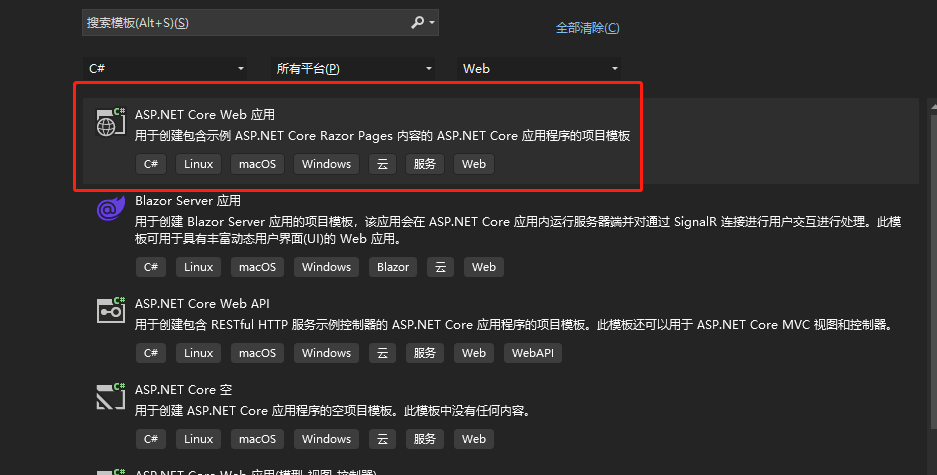Click the C# tag under ASP.NET Core Web 应用
This screenshot has height=475, width=937.
pyautogui.click(x=151, y=164)
